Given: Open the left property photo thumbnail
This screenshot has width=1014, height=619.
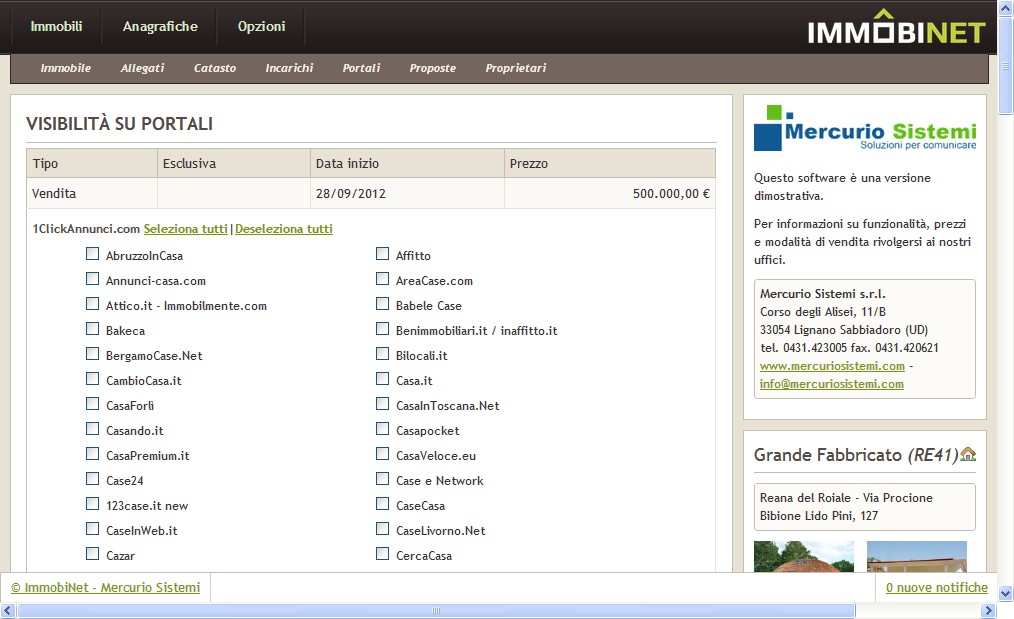Looking at the screenshot, I should (x=804, y=557).
